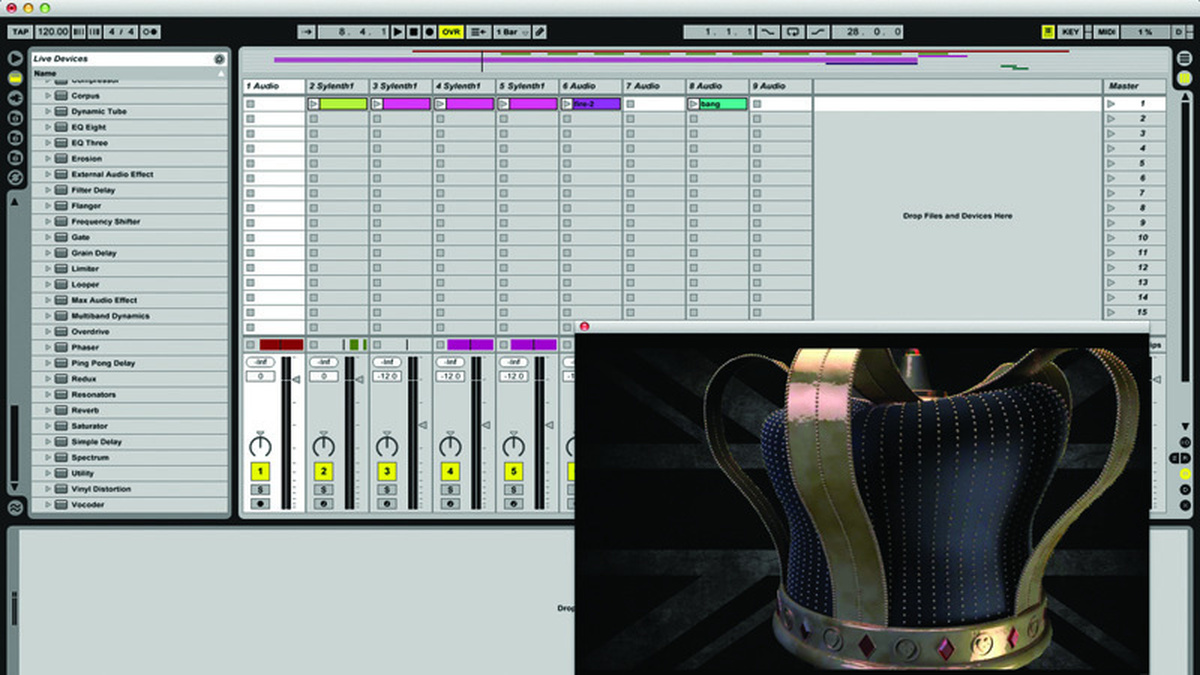Viewport: 1200px width, 675px height.
Task: Toggle the metronome in the top bar
Action: [x=150, y=32]
